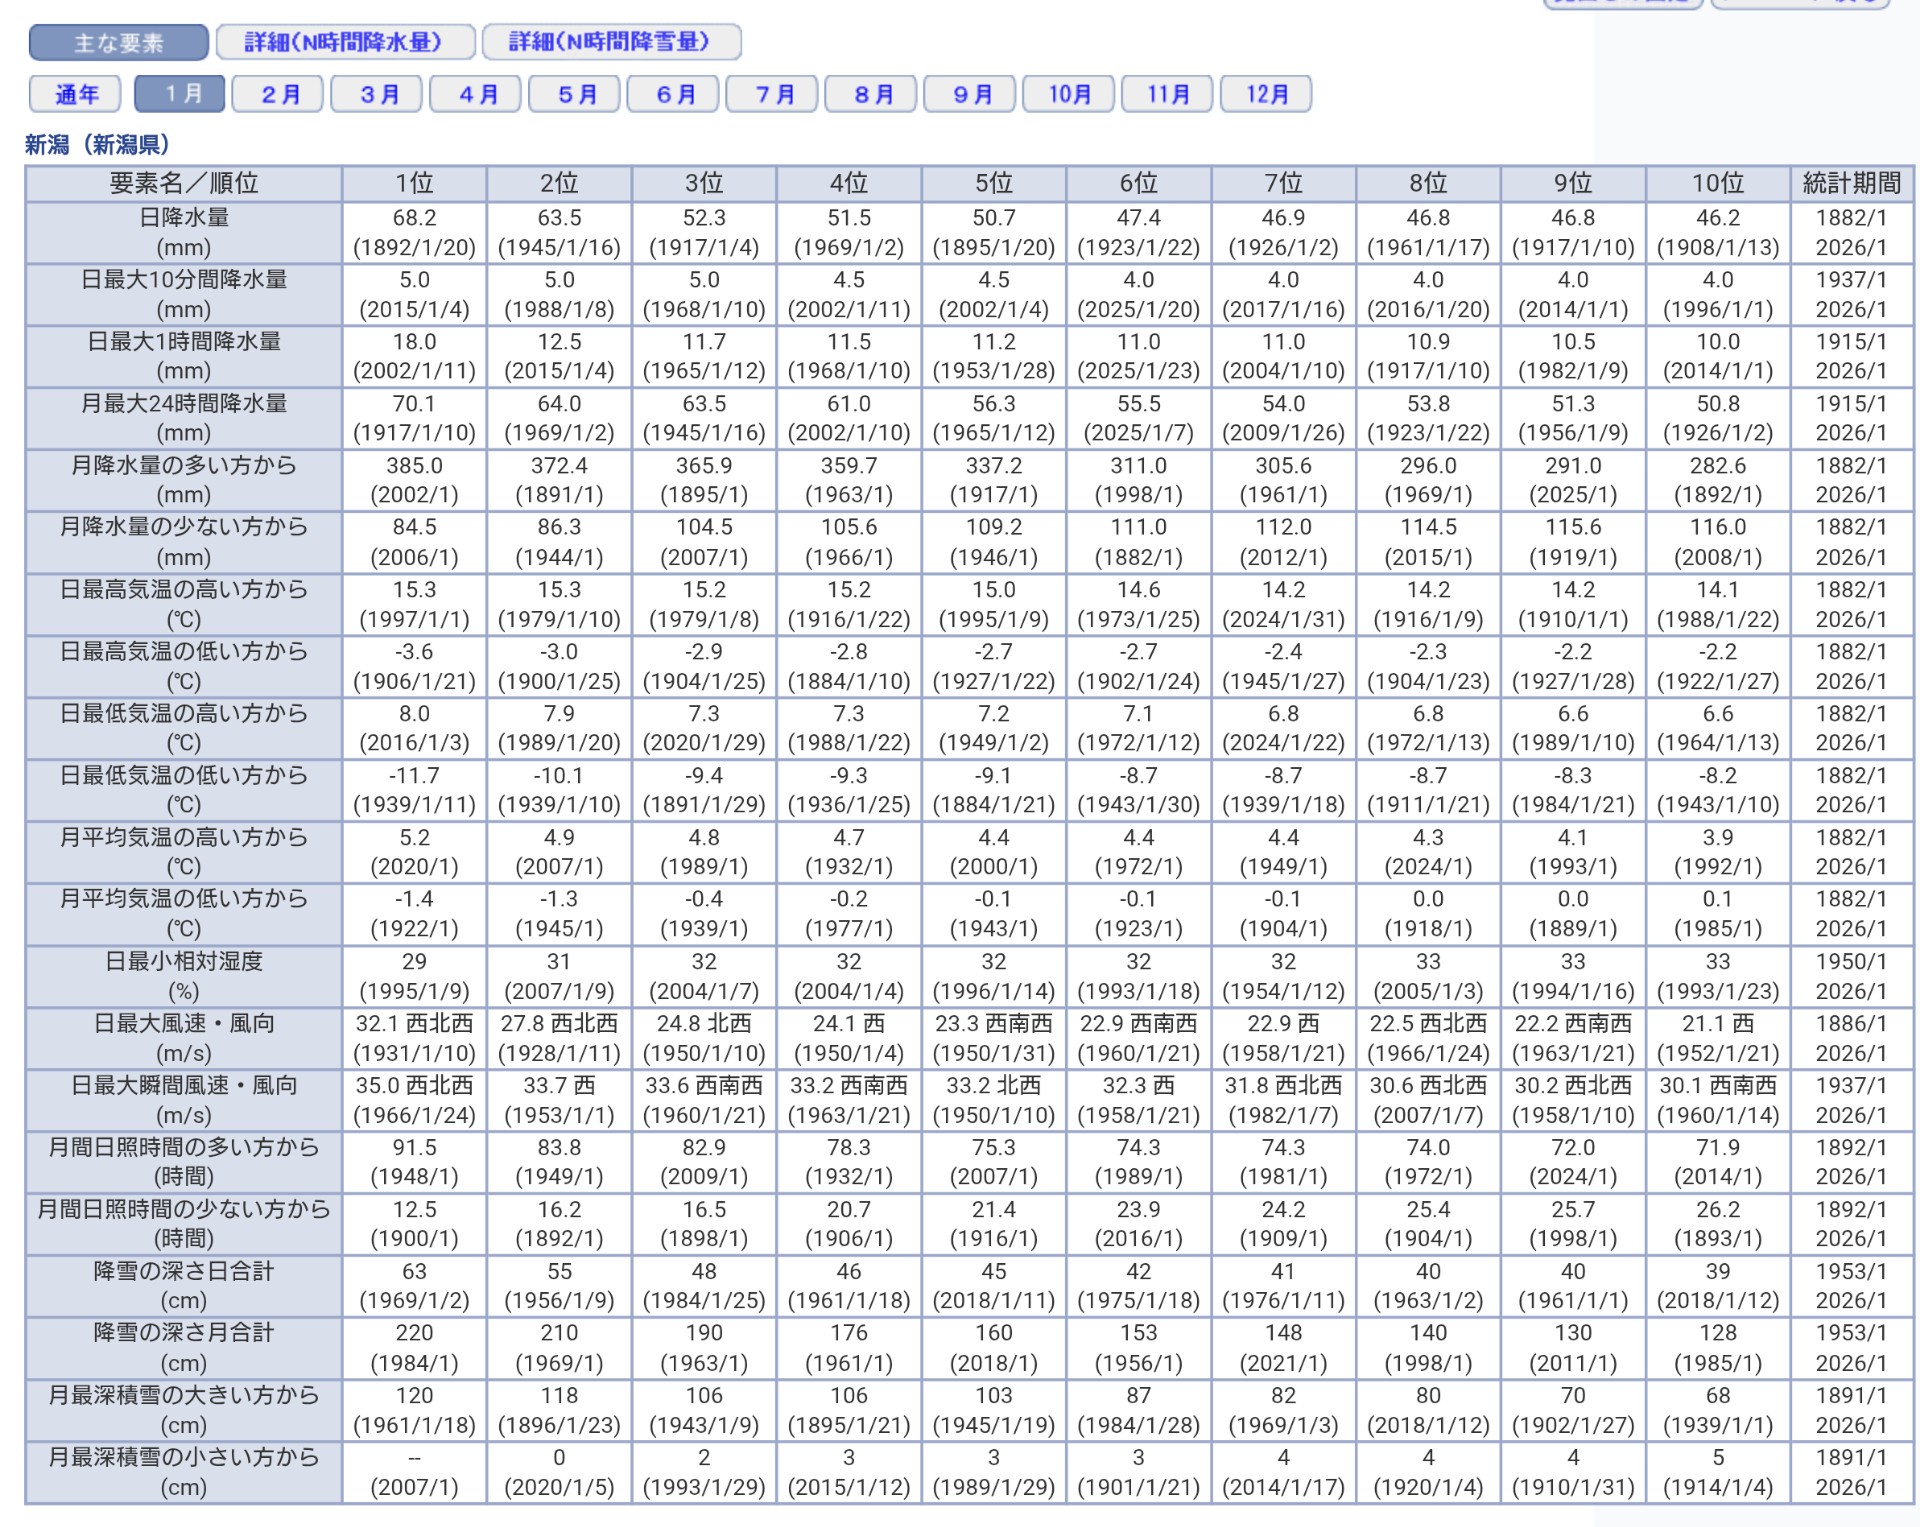Select the 6月 month button
1920x1527 pixels.
point(674,95)
